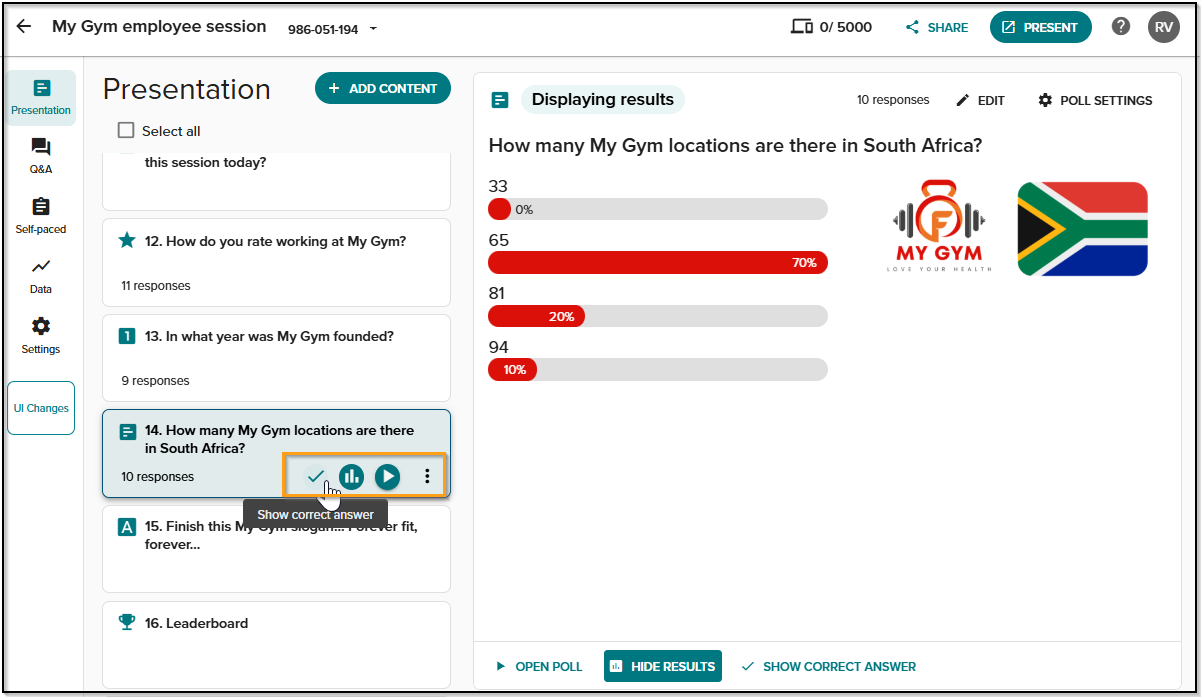Click the ADD CONTENT button
Image resolution: width=1201 pixels, height=697 pixels.
tap(383, 88)
